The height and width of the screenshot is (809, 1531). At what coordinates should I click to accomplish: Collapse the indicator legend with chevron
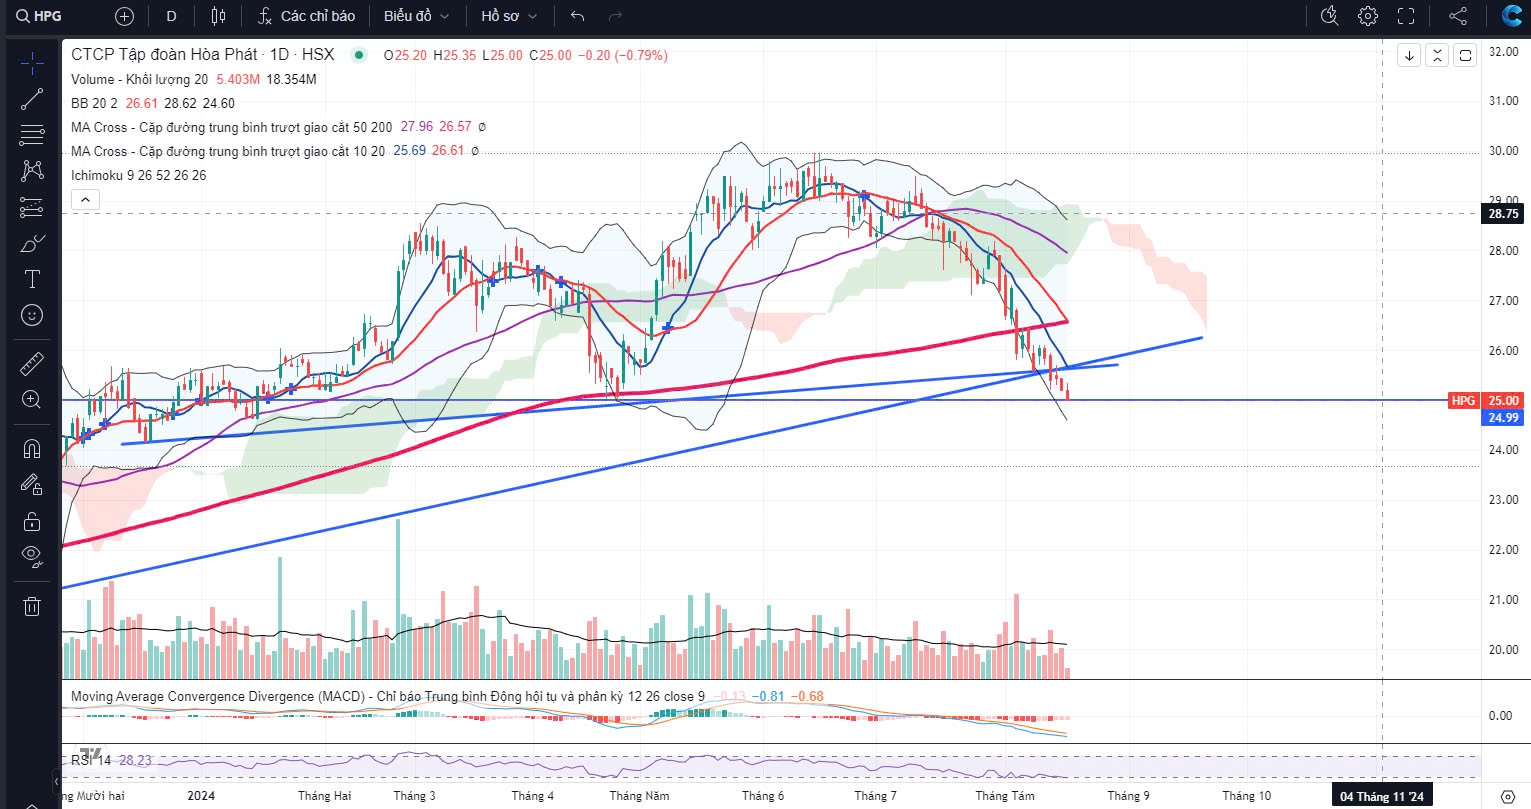pos(85,199)
